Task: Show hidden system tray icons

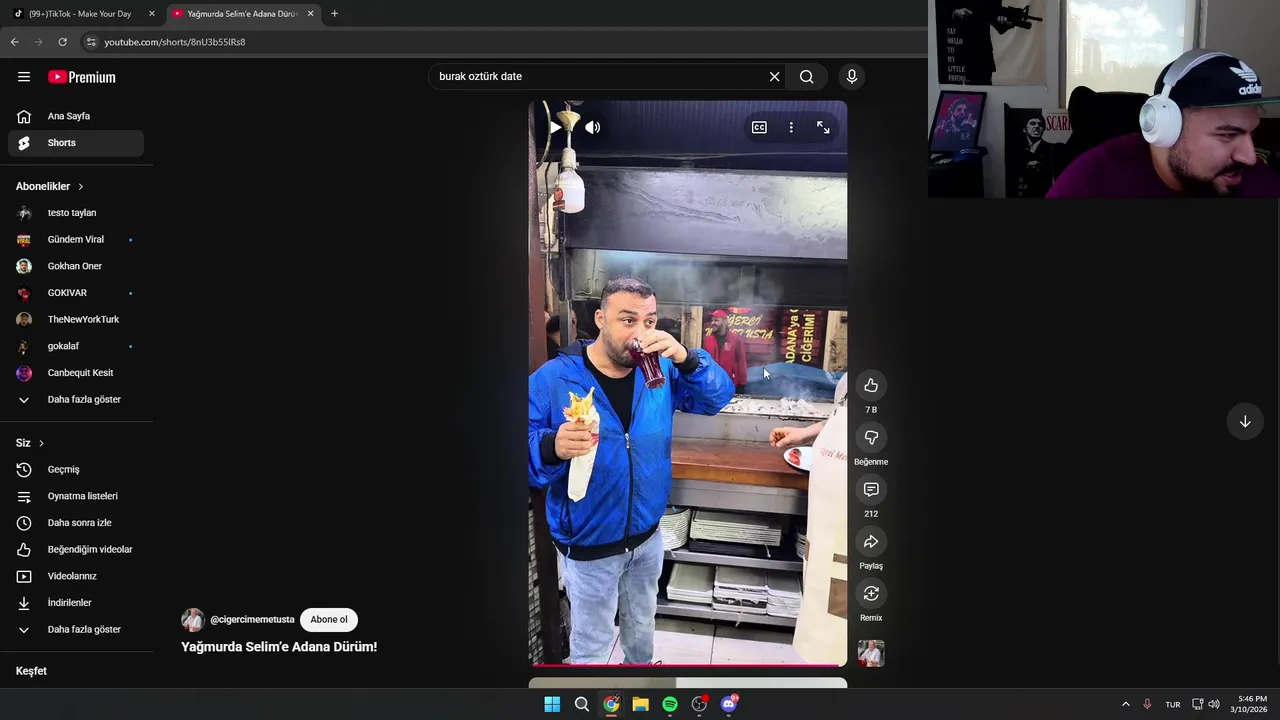Action: coord(1125,704)
